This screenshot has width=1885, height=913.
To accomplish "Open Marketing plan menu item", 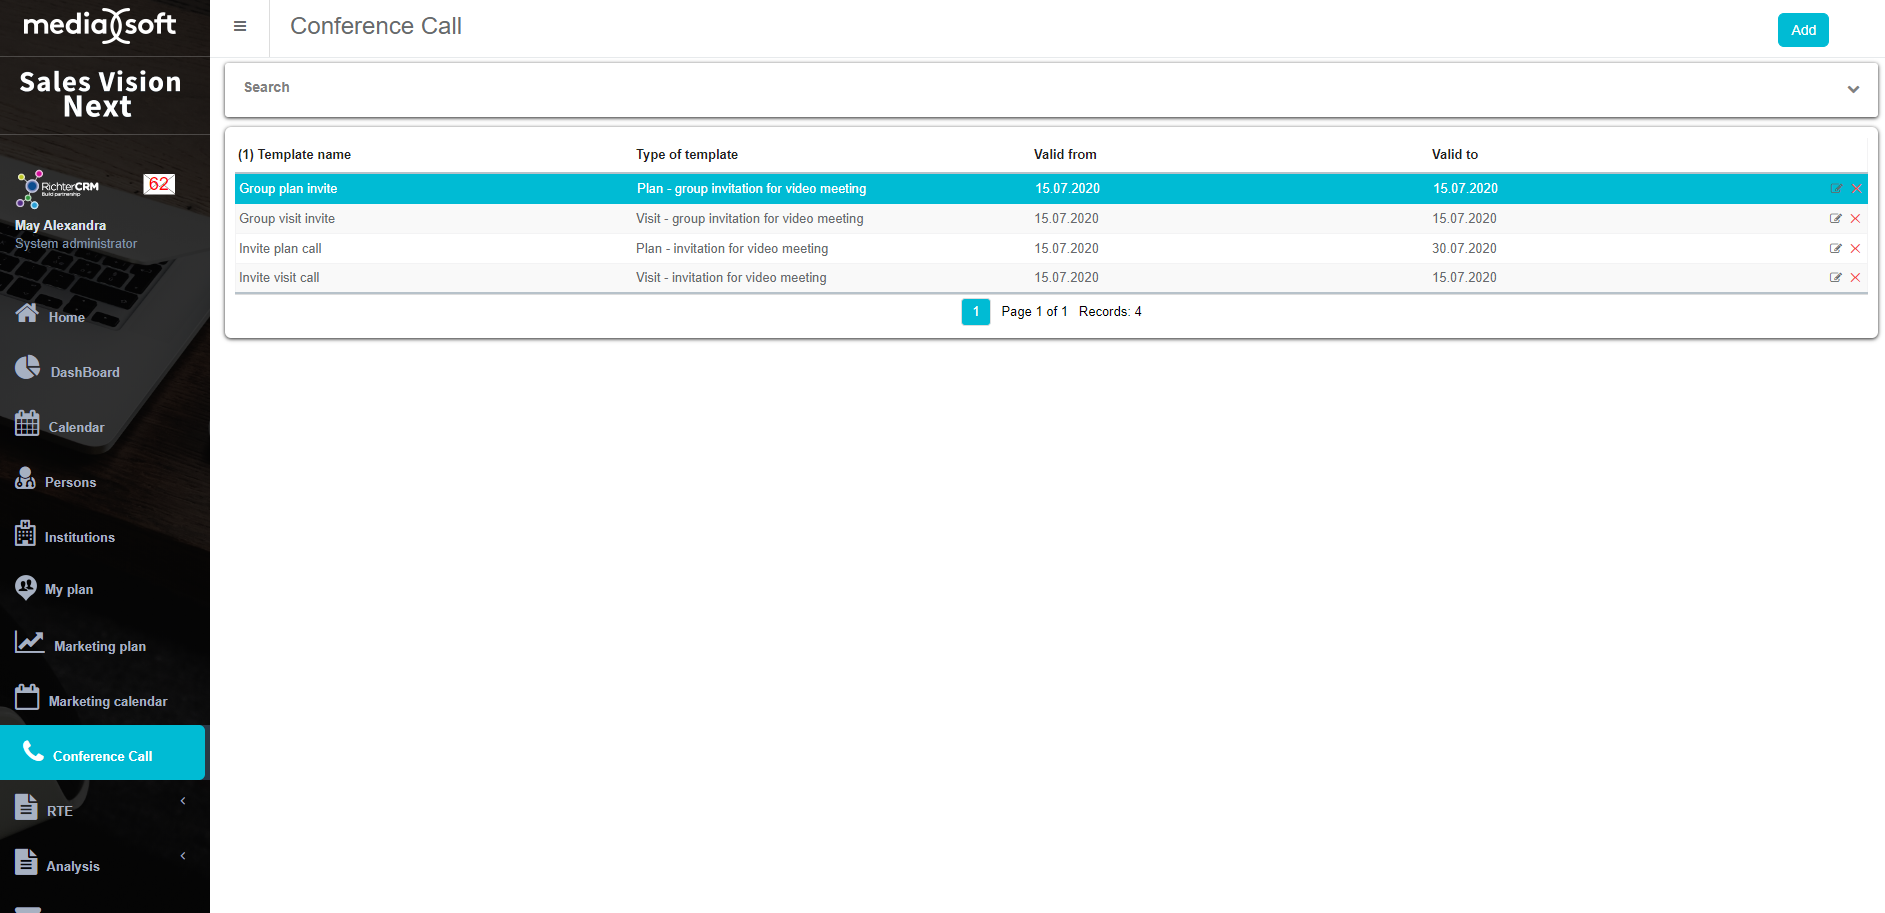I will (x=99, y=646).
